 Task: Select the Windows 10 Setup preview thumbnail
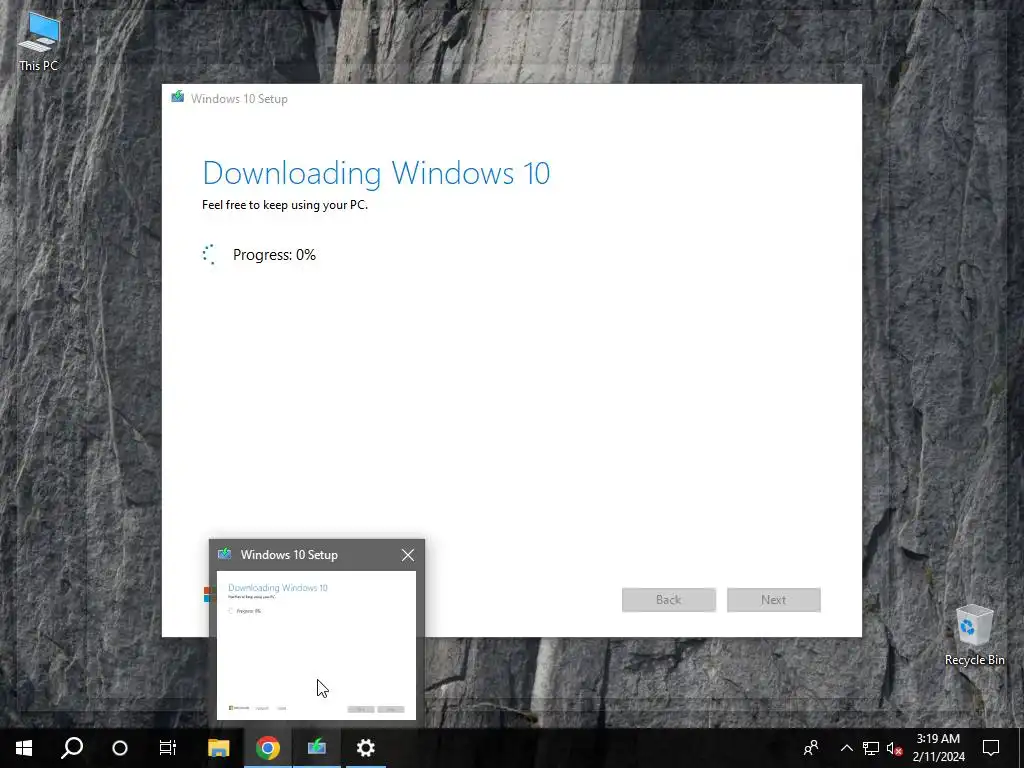pyautogui.click(x=316, y=645)
